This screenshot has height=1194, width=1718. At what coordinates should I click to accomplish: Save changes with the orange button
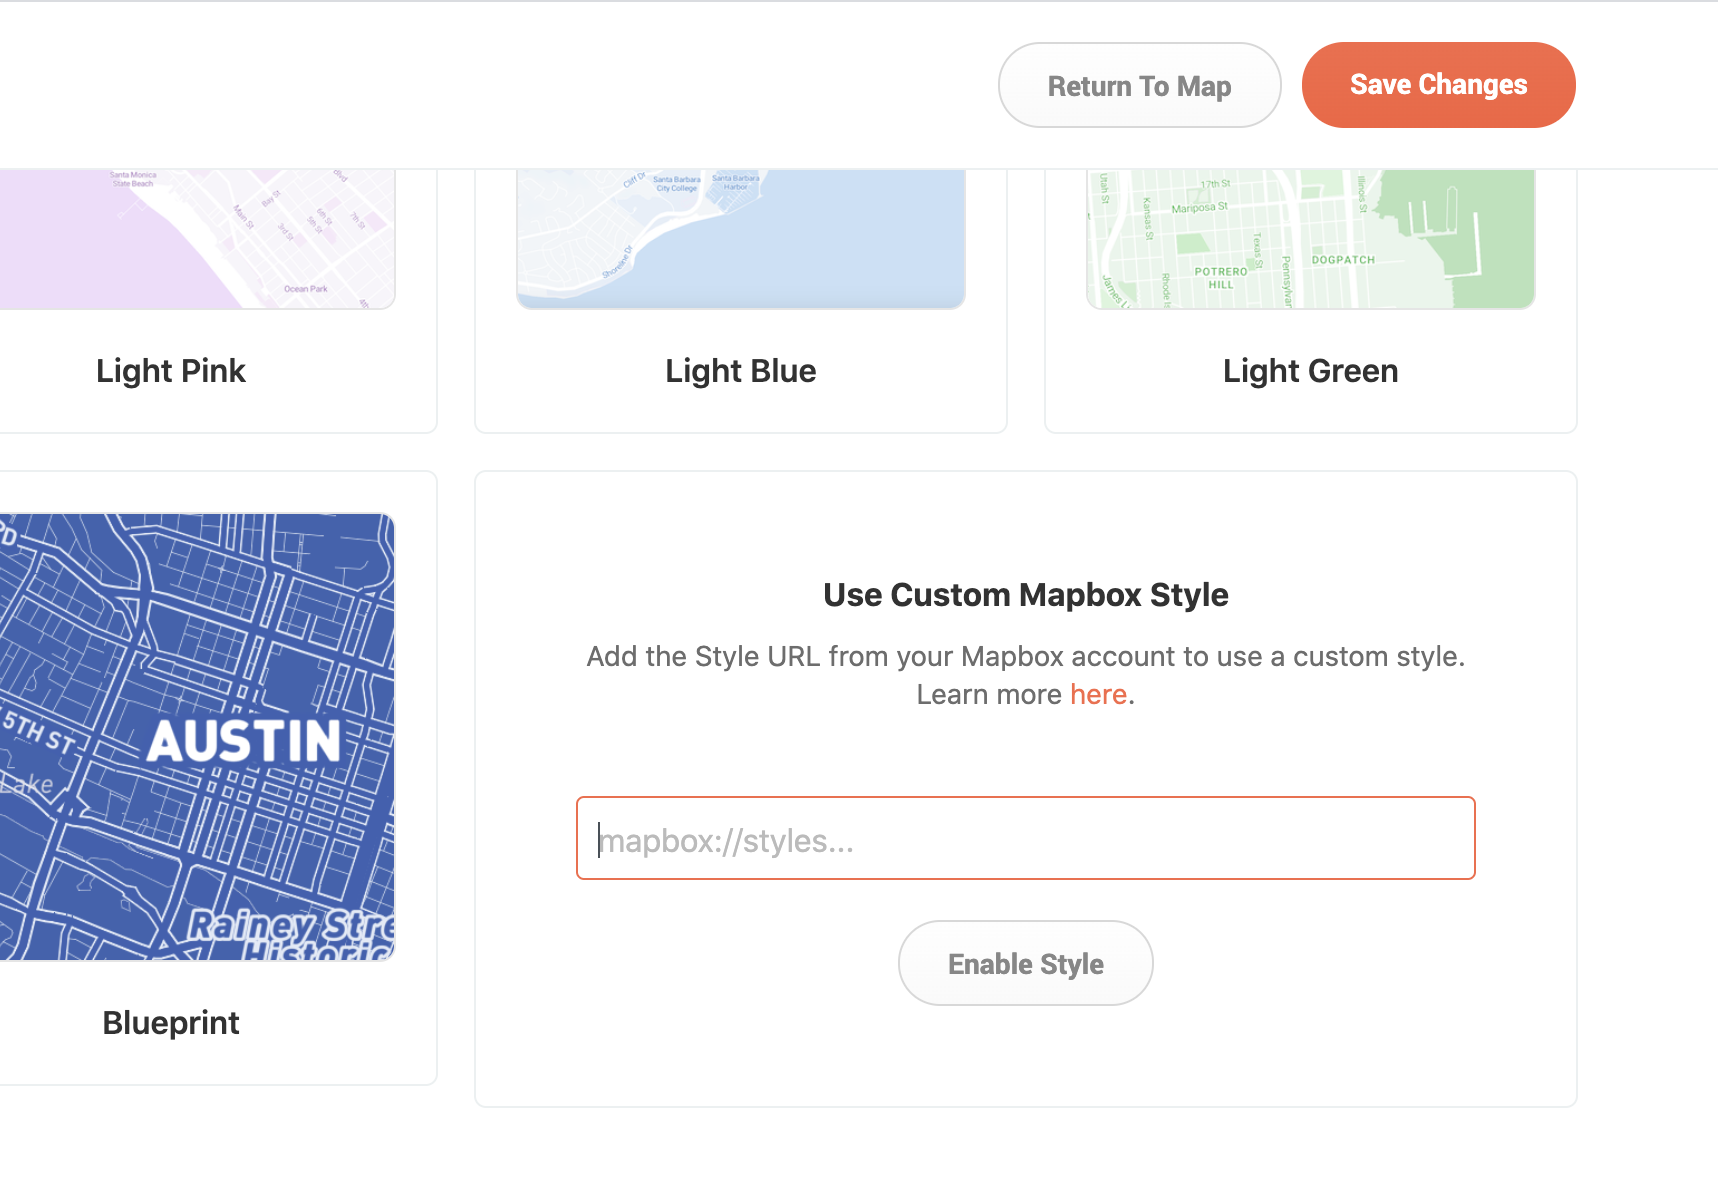[1438, 86]
